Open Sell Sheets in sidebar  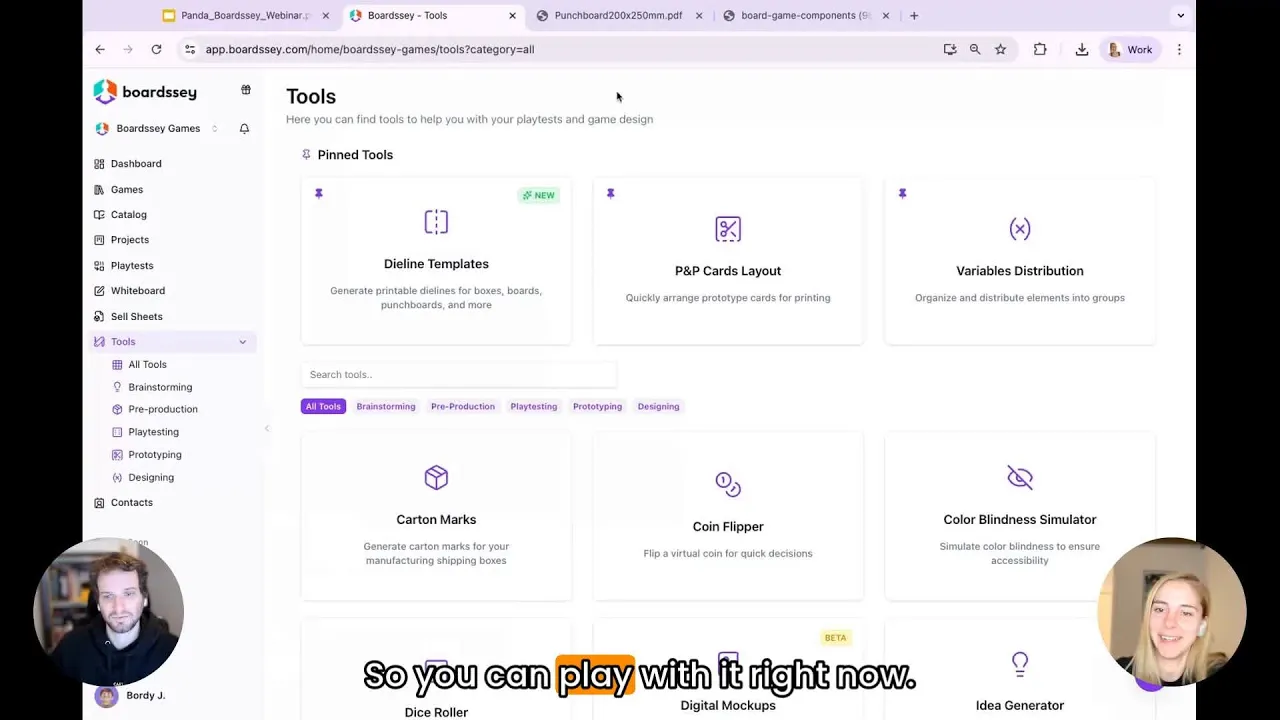coord(137,317)
